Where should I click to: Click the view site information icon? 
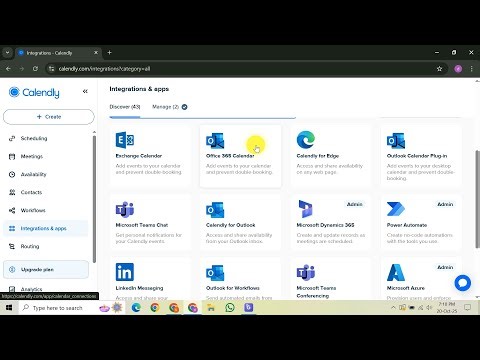(51, 69)
